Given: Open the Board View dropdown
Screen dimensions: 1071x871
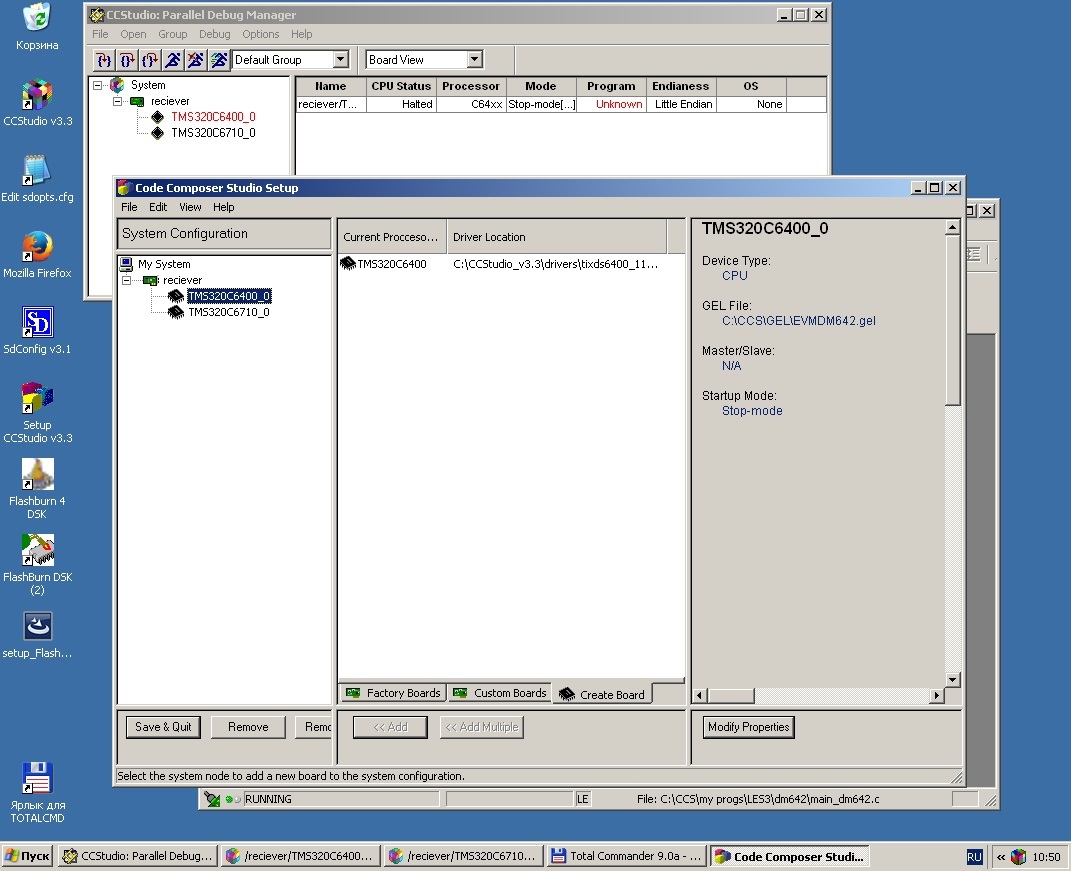Looking at the screenshot, I should pyautogui.click(x=474, y=59).
